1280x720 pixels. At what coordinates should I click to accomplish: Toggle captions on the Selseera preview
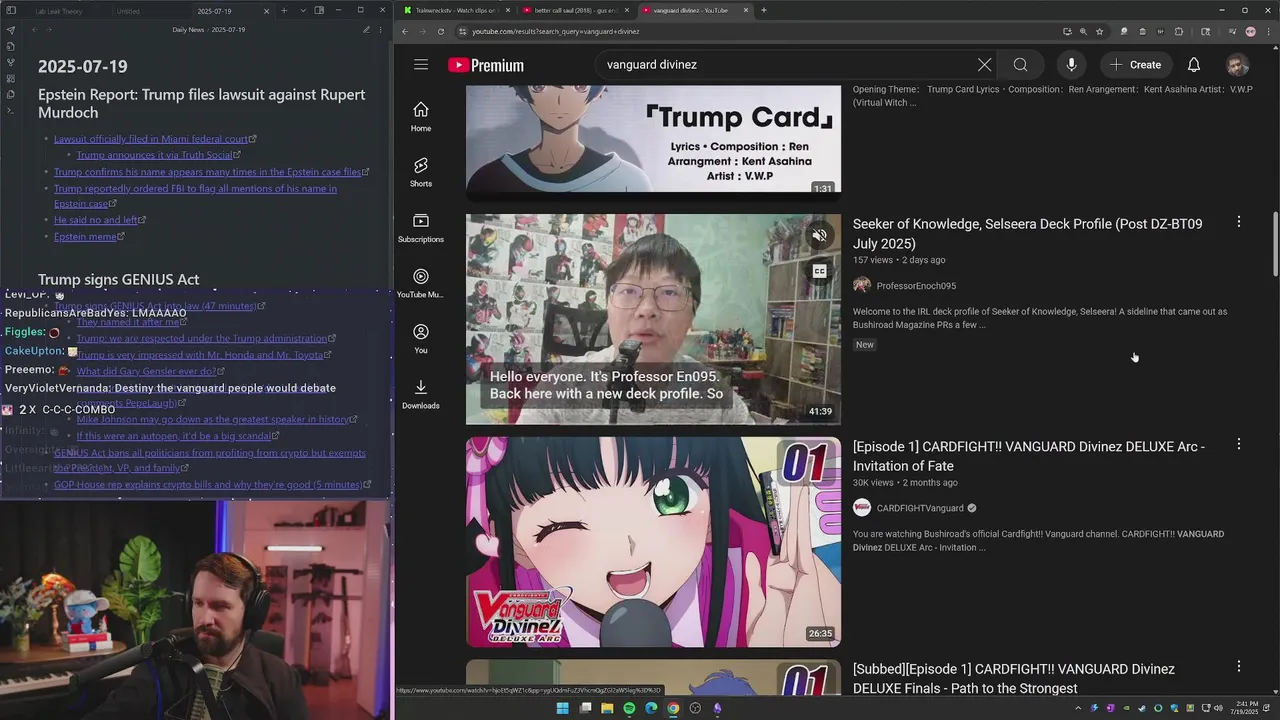[819, 271]
